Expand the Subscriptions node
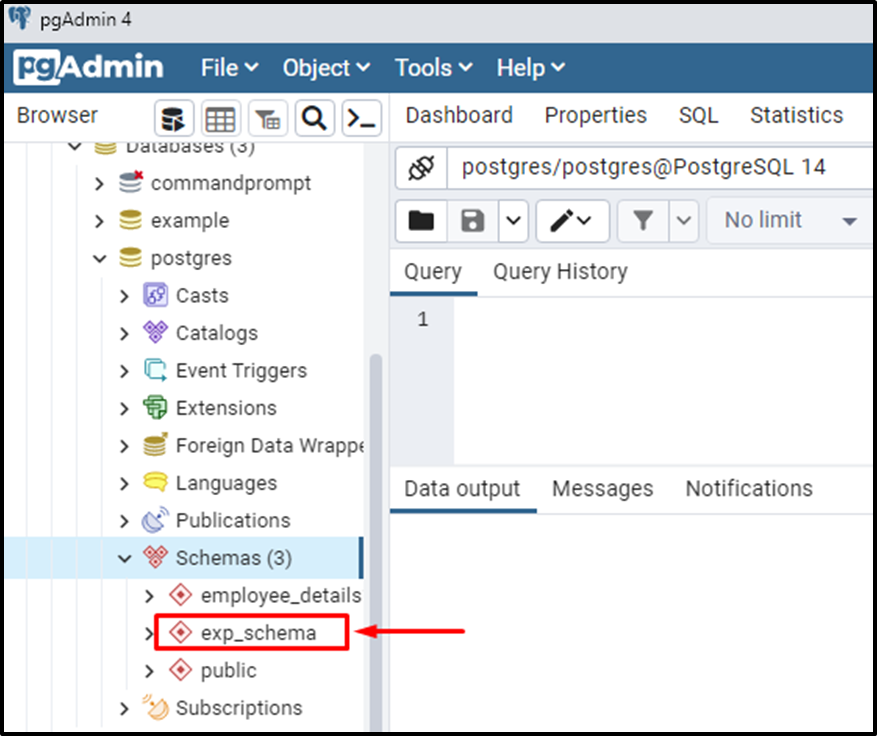The image size is (877, 736). click(x=124, y=709)
